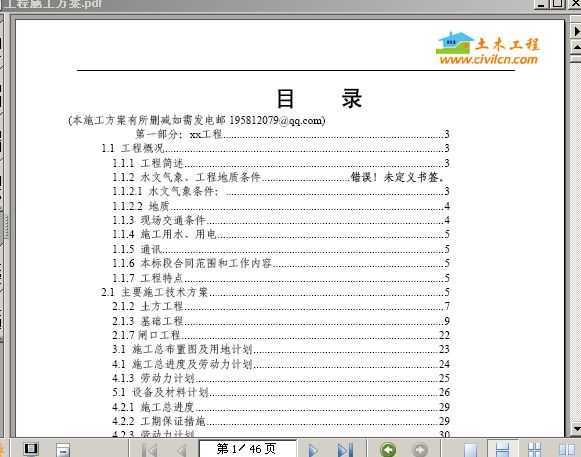Go to previous page arrow

(x=182, y=451)
